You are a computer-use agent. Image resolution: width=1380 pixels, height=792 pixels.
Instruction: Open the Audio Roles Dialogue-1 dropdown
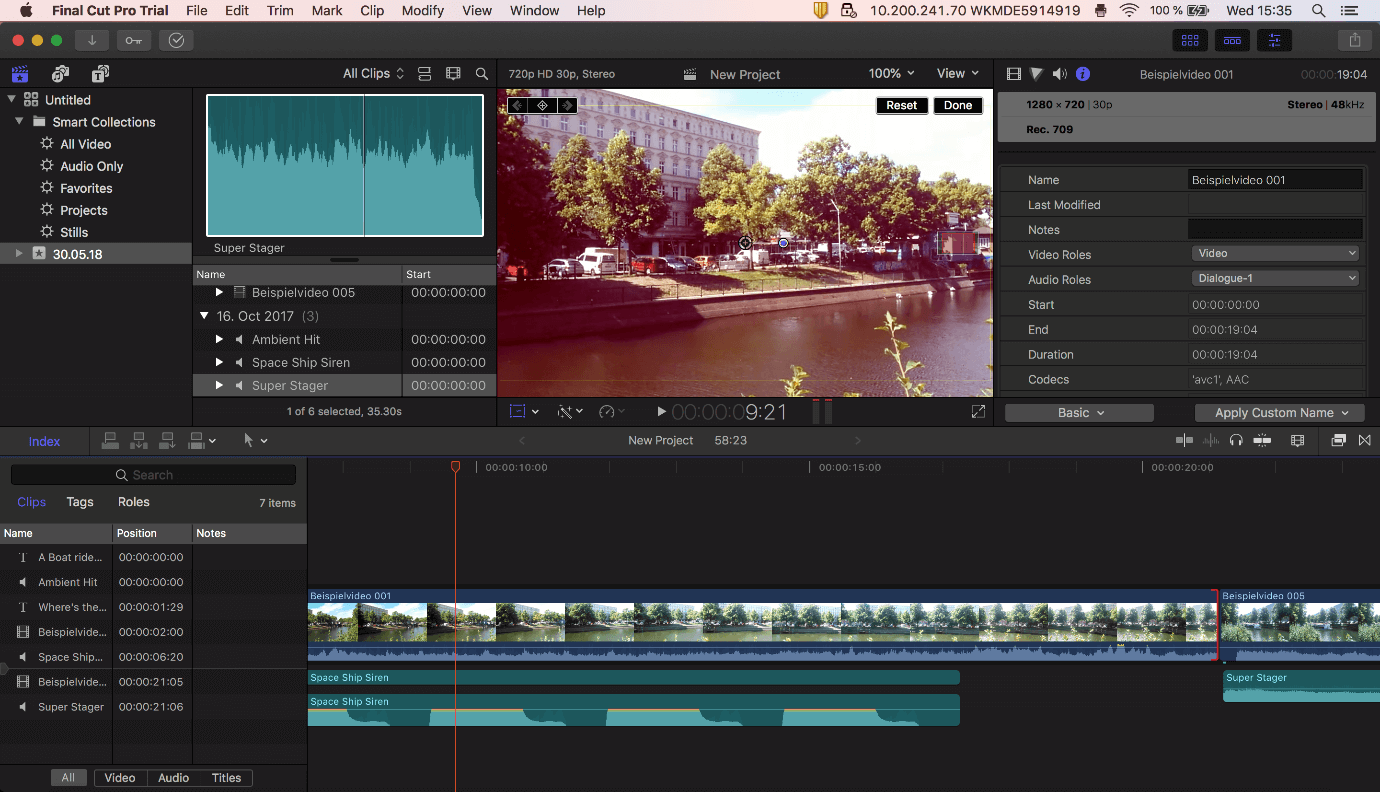pyautogui.click(x=1275, y=278)
